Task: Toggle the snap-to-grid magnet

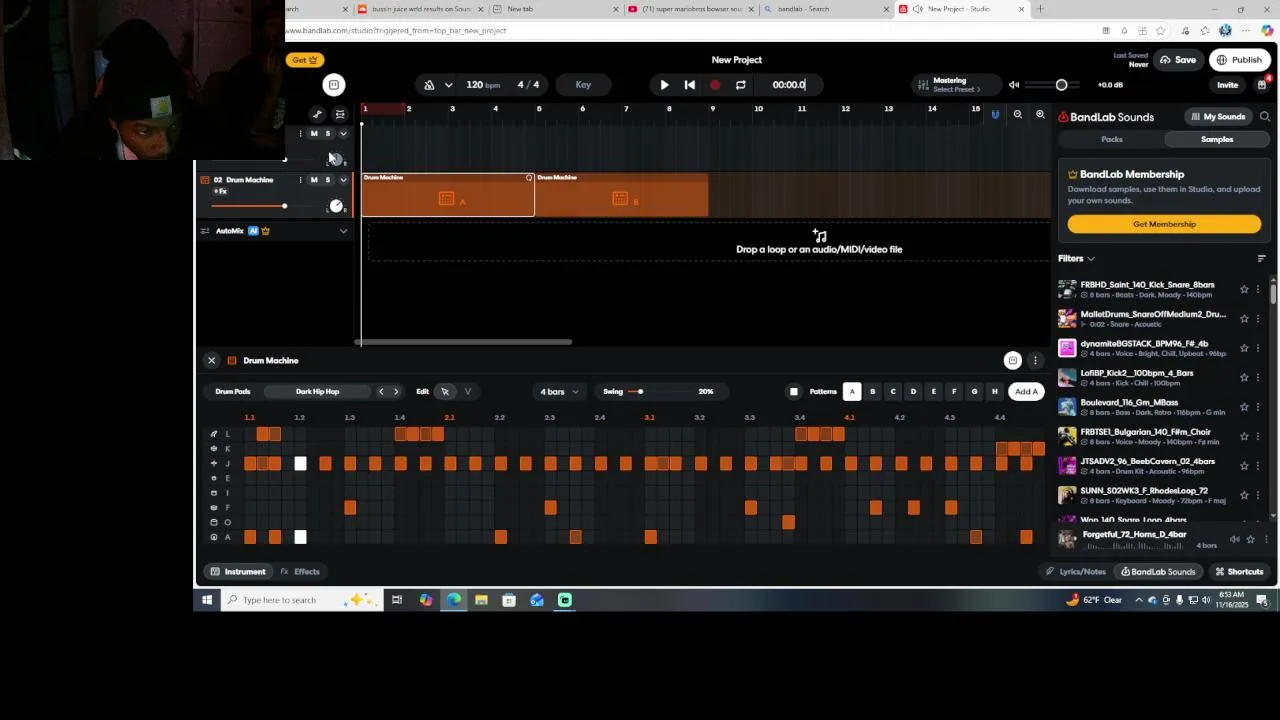Action: (x=995, y=115)
